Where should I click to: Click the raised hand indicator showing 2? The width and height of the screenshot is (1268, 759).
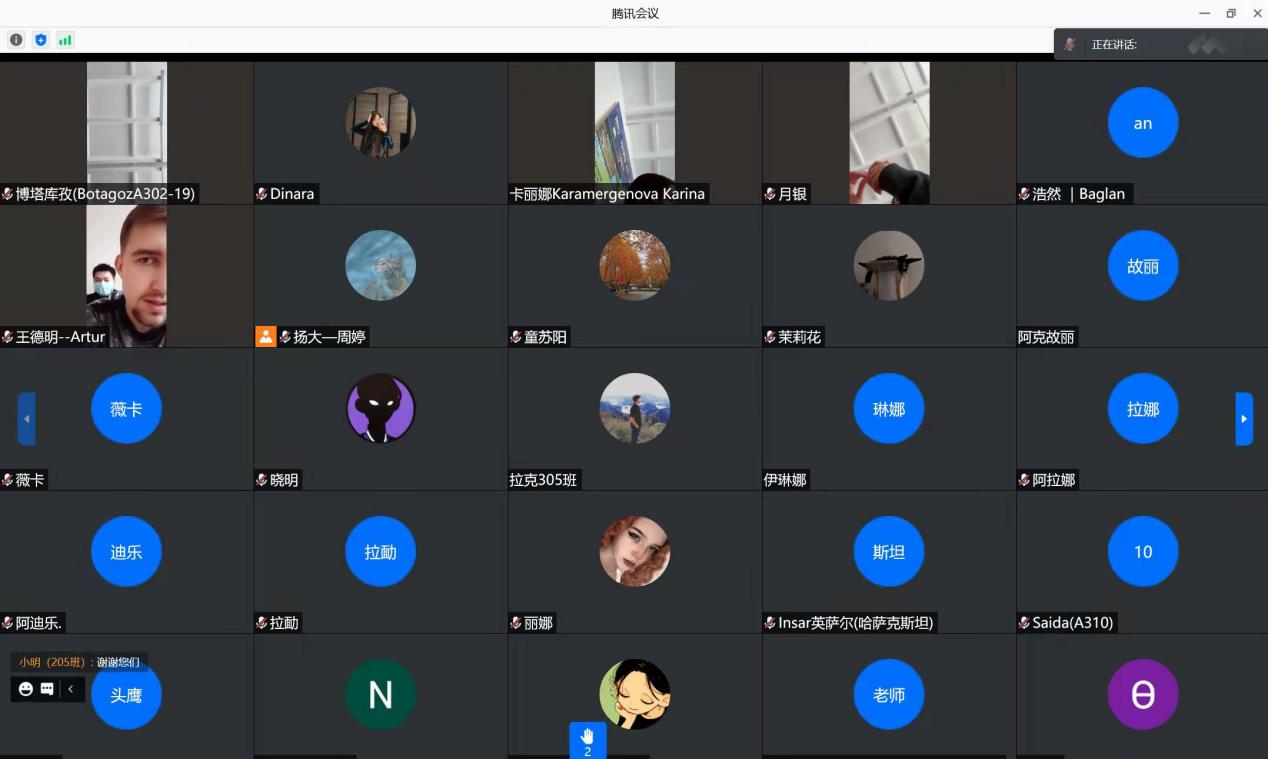[587, 740]
